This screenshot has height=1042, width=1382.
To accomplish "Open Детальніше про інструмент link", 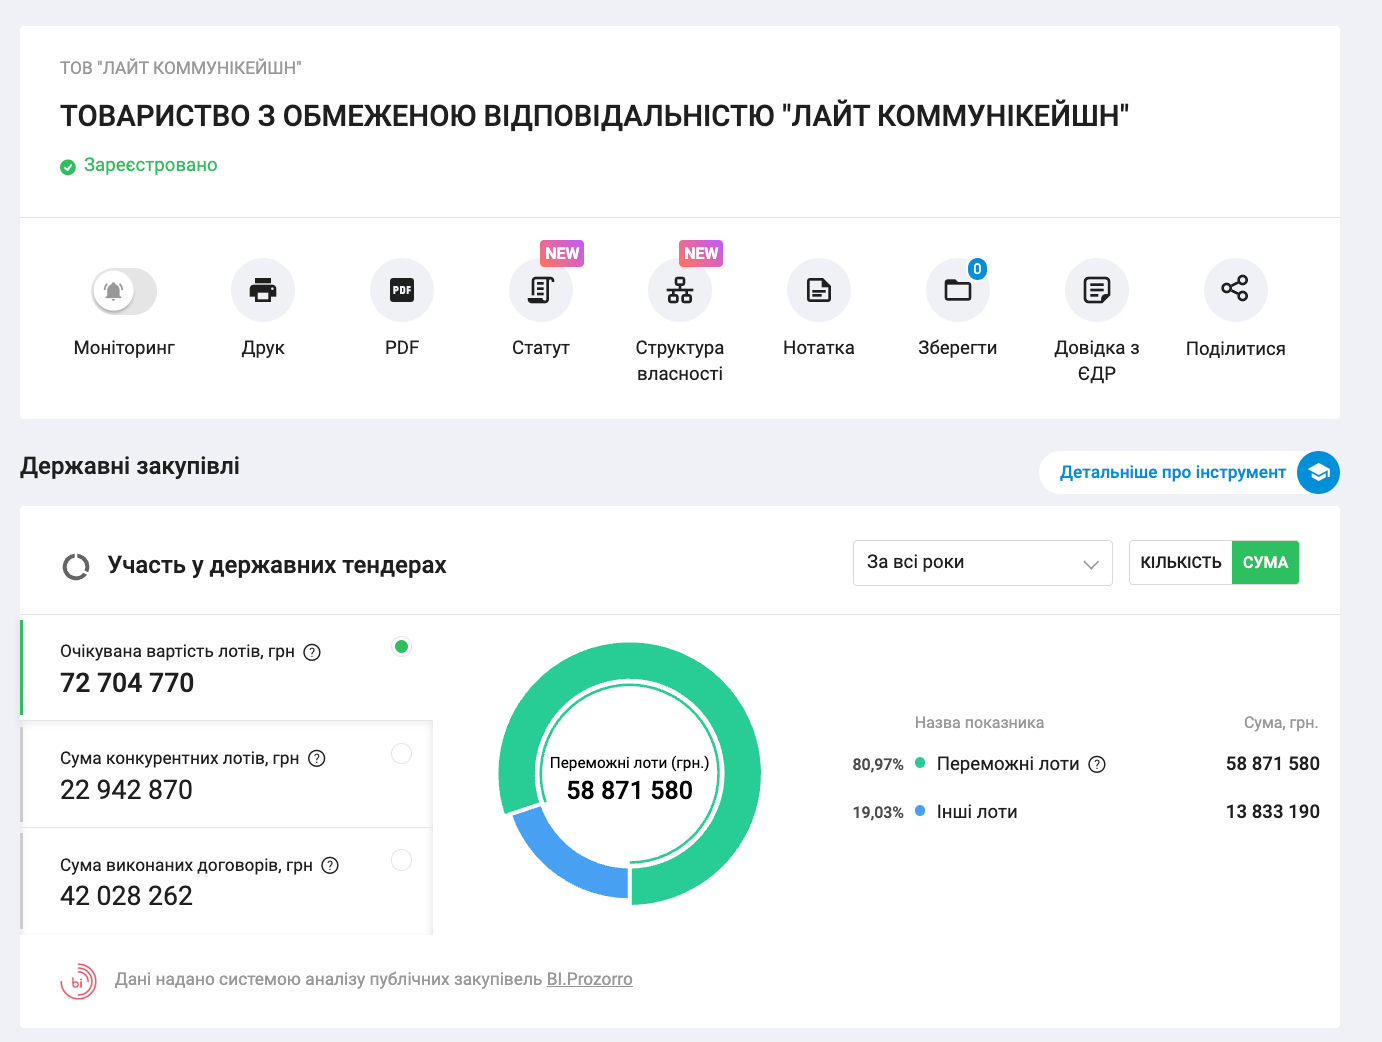I will (1173, 472).
